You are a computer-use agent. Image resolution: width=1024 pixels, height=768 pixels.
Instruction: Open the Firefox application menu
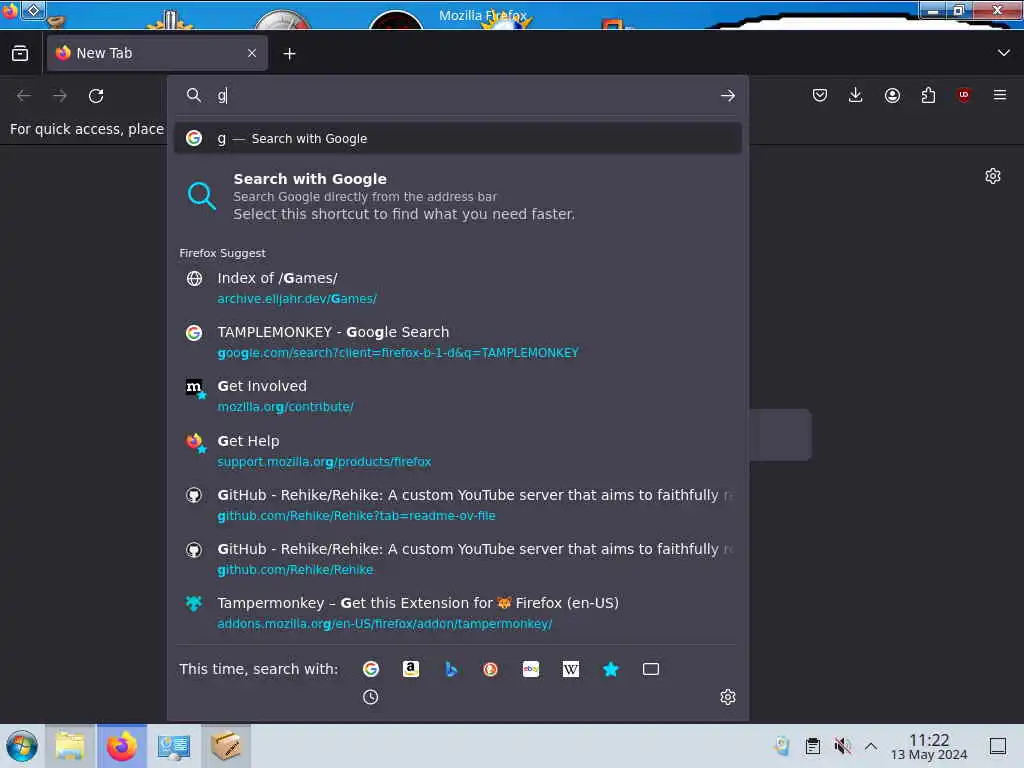click(x=1000, y=95)
